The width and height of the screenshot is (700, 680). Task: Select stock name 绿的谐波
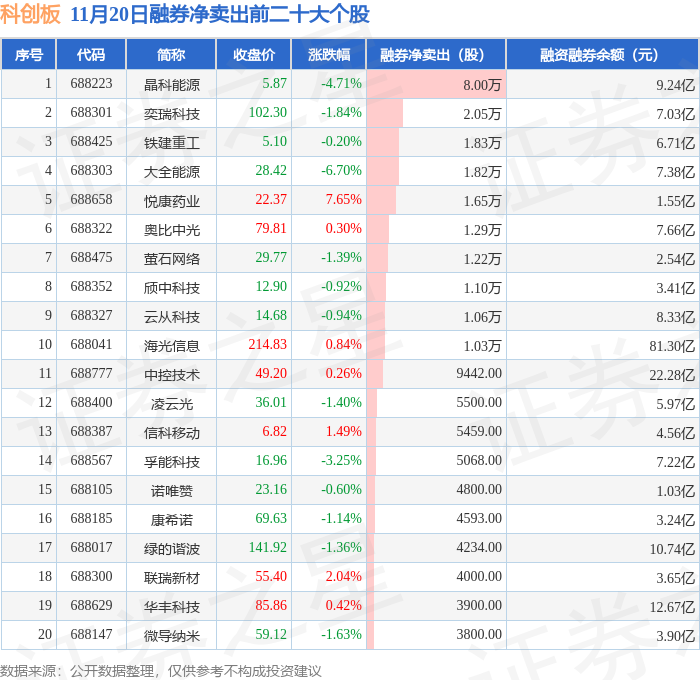point(171,549)
